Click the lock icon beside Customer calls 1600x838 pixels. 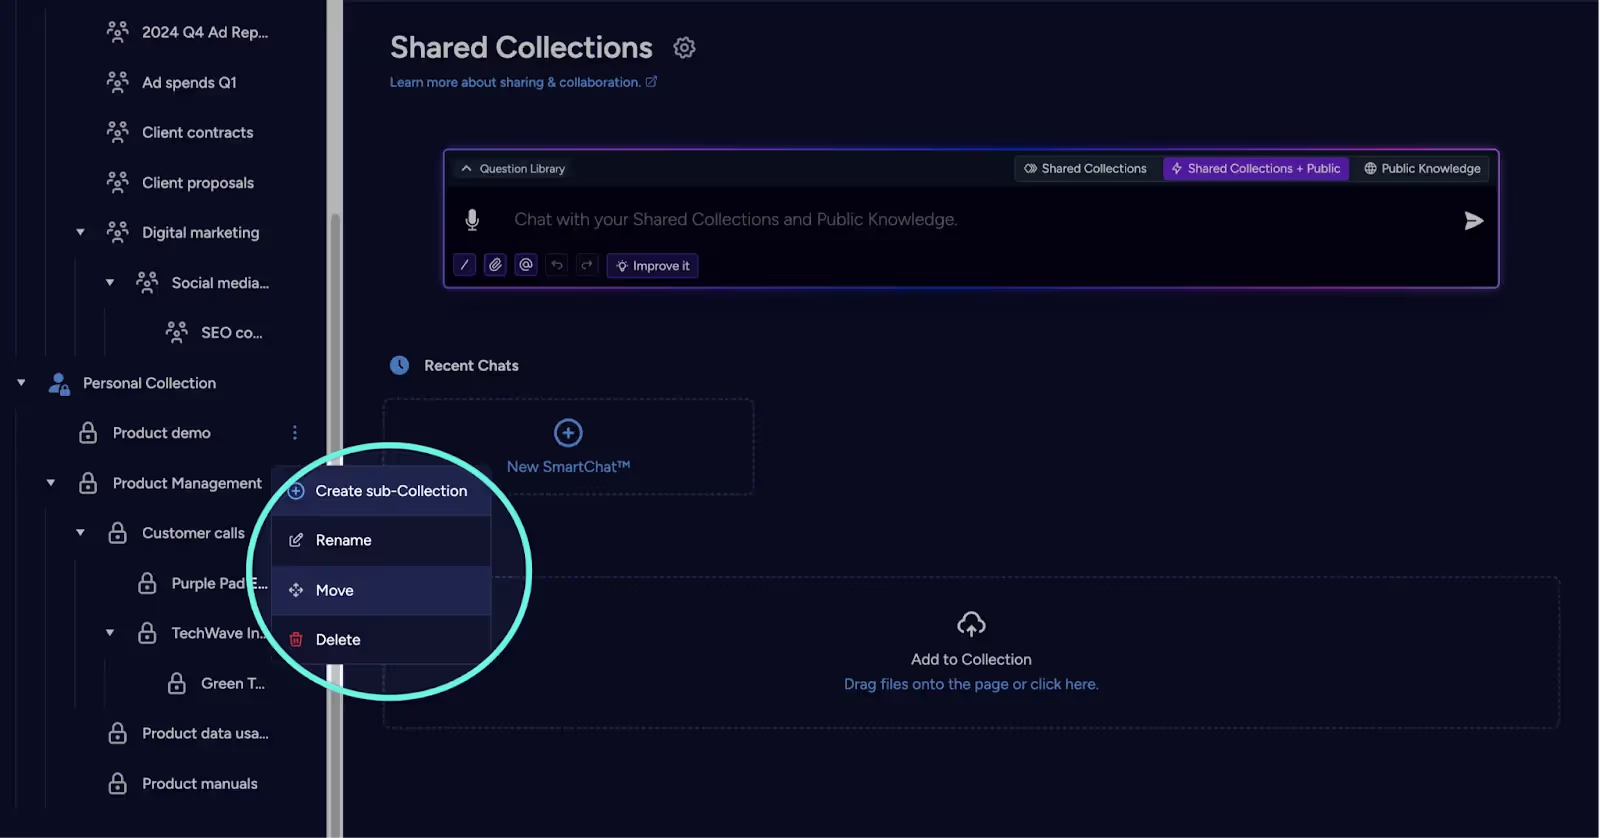[x=117, y=533]
